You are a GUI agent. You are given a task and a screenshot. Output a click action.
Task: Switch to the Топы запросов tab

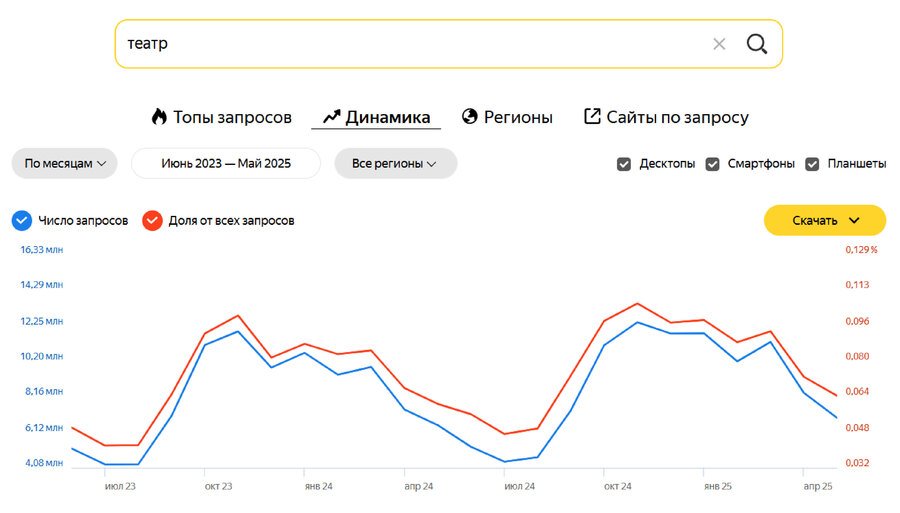pos(232,117)
